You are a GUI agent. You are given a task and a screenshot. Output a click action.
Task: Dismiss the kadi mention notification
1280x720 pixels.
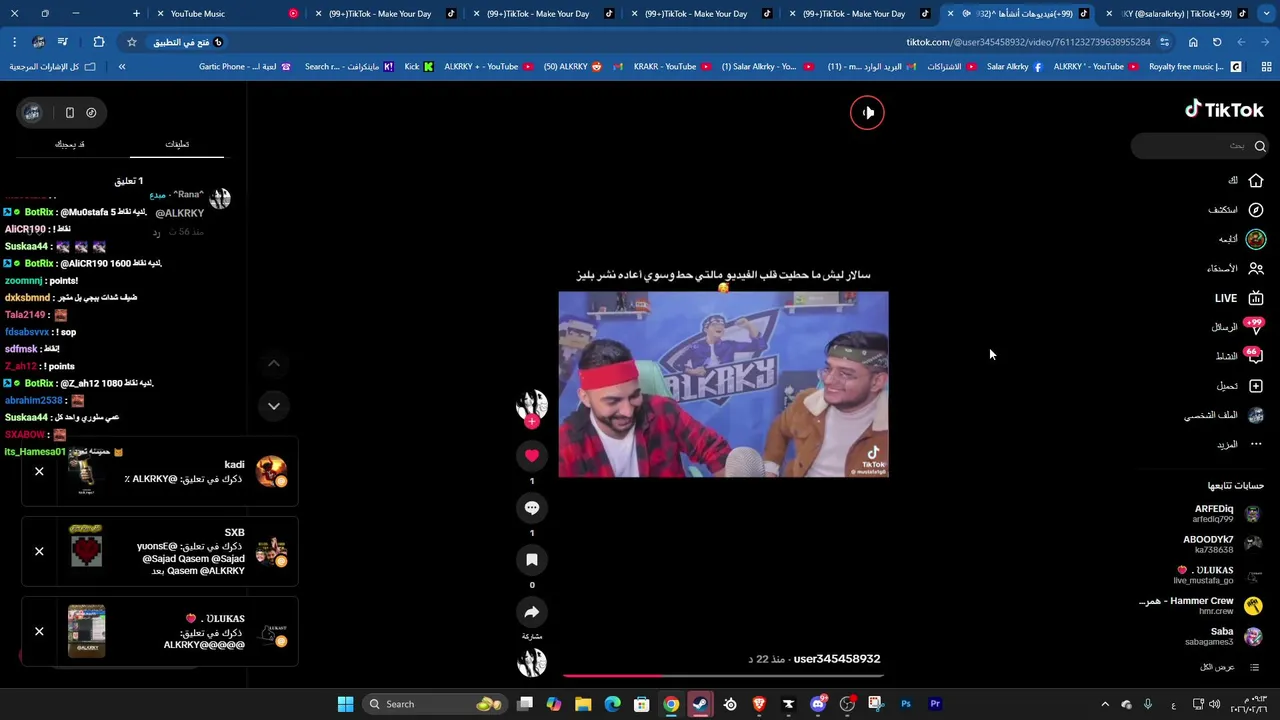click(39, 471)
